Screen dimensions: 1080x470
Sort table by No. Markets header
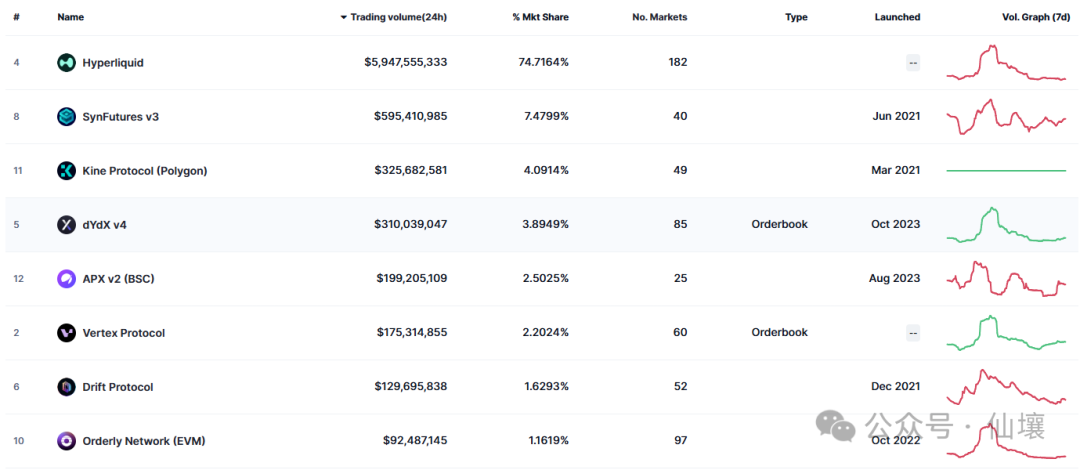click(x=659, y=17)
